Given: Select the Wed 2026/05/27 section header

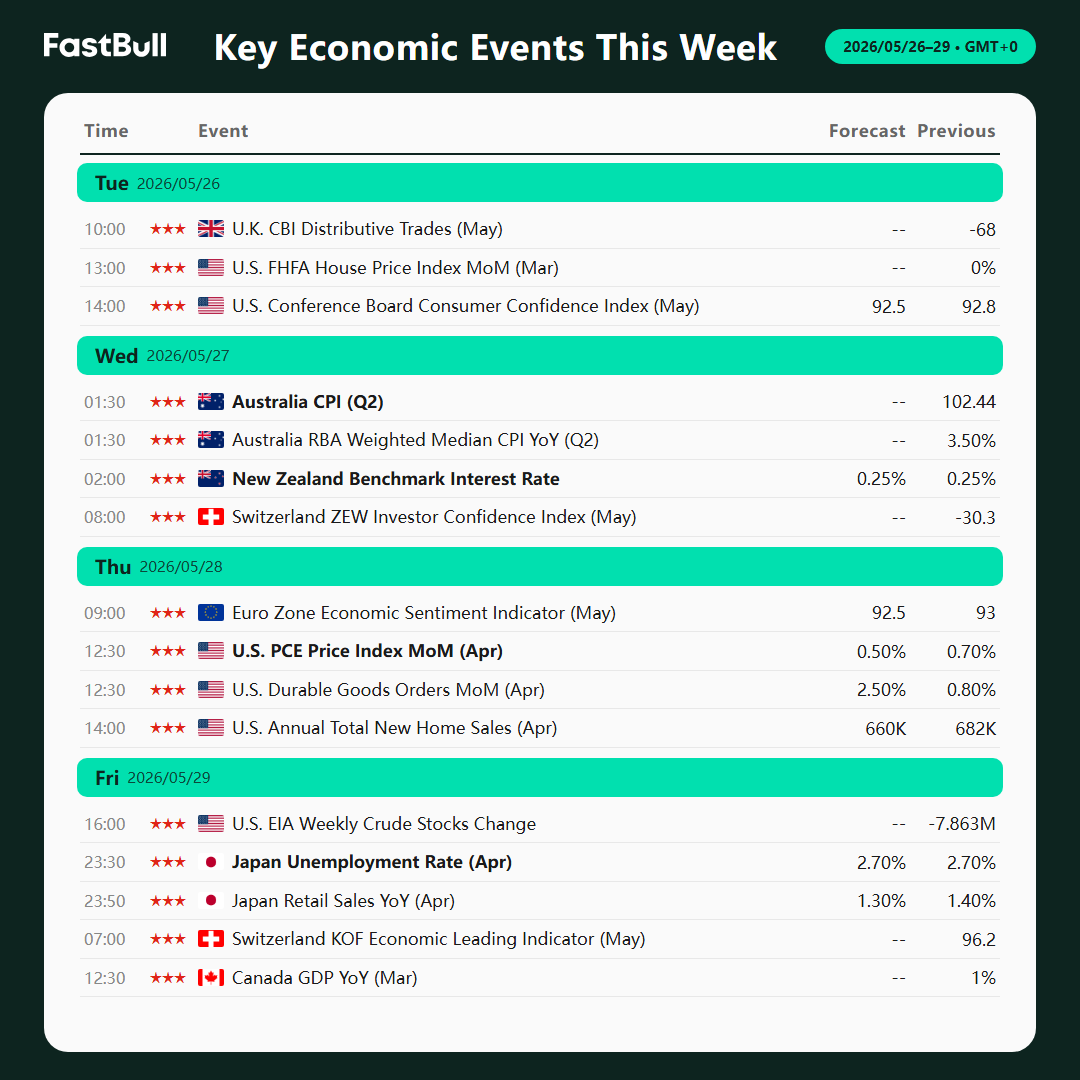Looking at the screenshot, I should pos(539,355).
